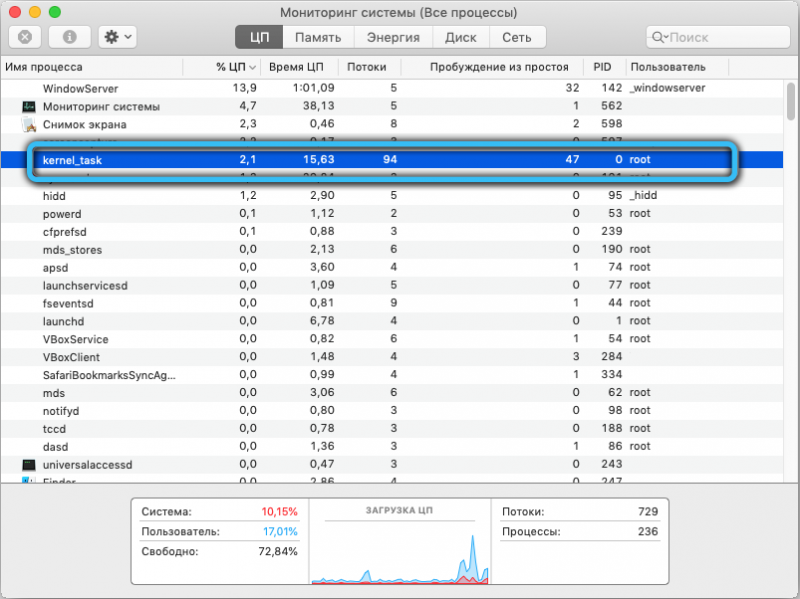Sort by Потоки column header
This screenshot has height=599, width=800.
click(369, 67)
